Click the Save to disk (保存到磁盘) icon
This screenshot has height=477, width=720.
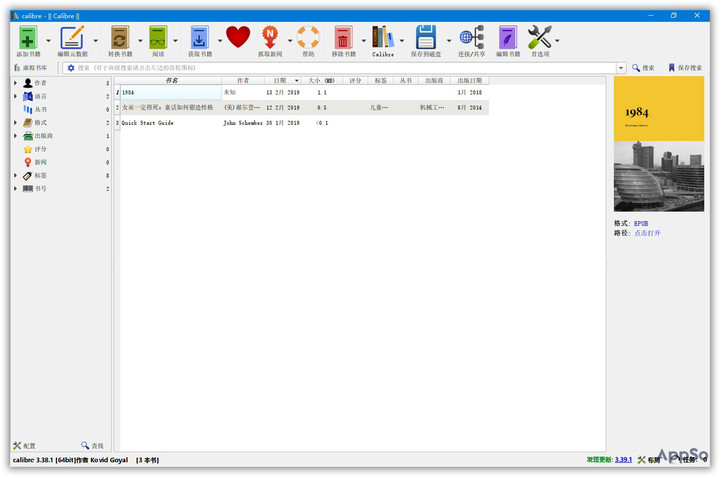click(x=426, y=37)
